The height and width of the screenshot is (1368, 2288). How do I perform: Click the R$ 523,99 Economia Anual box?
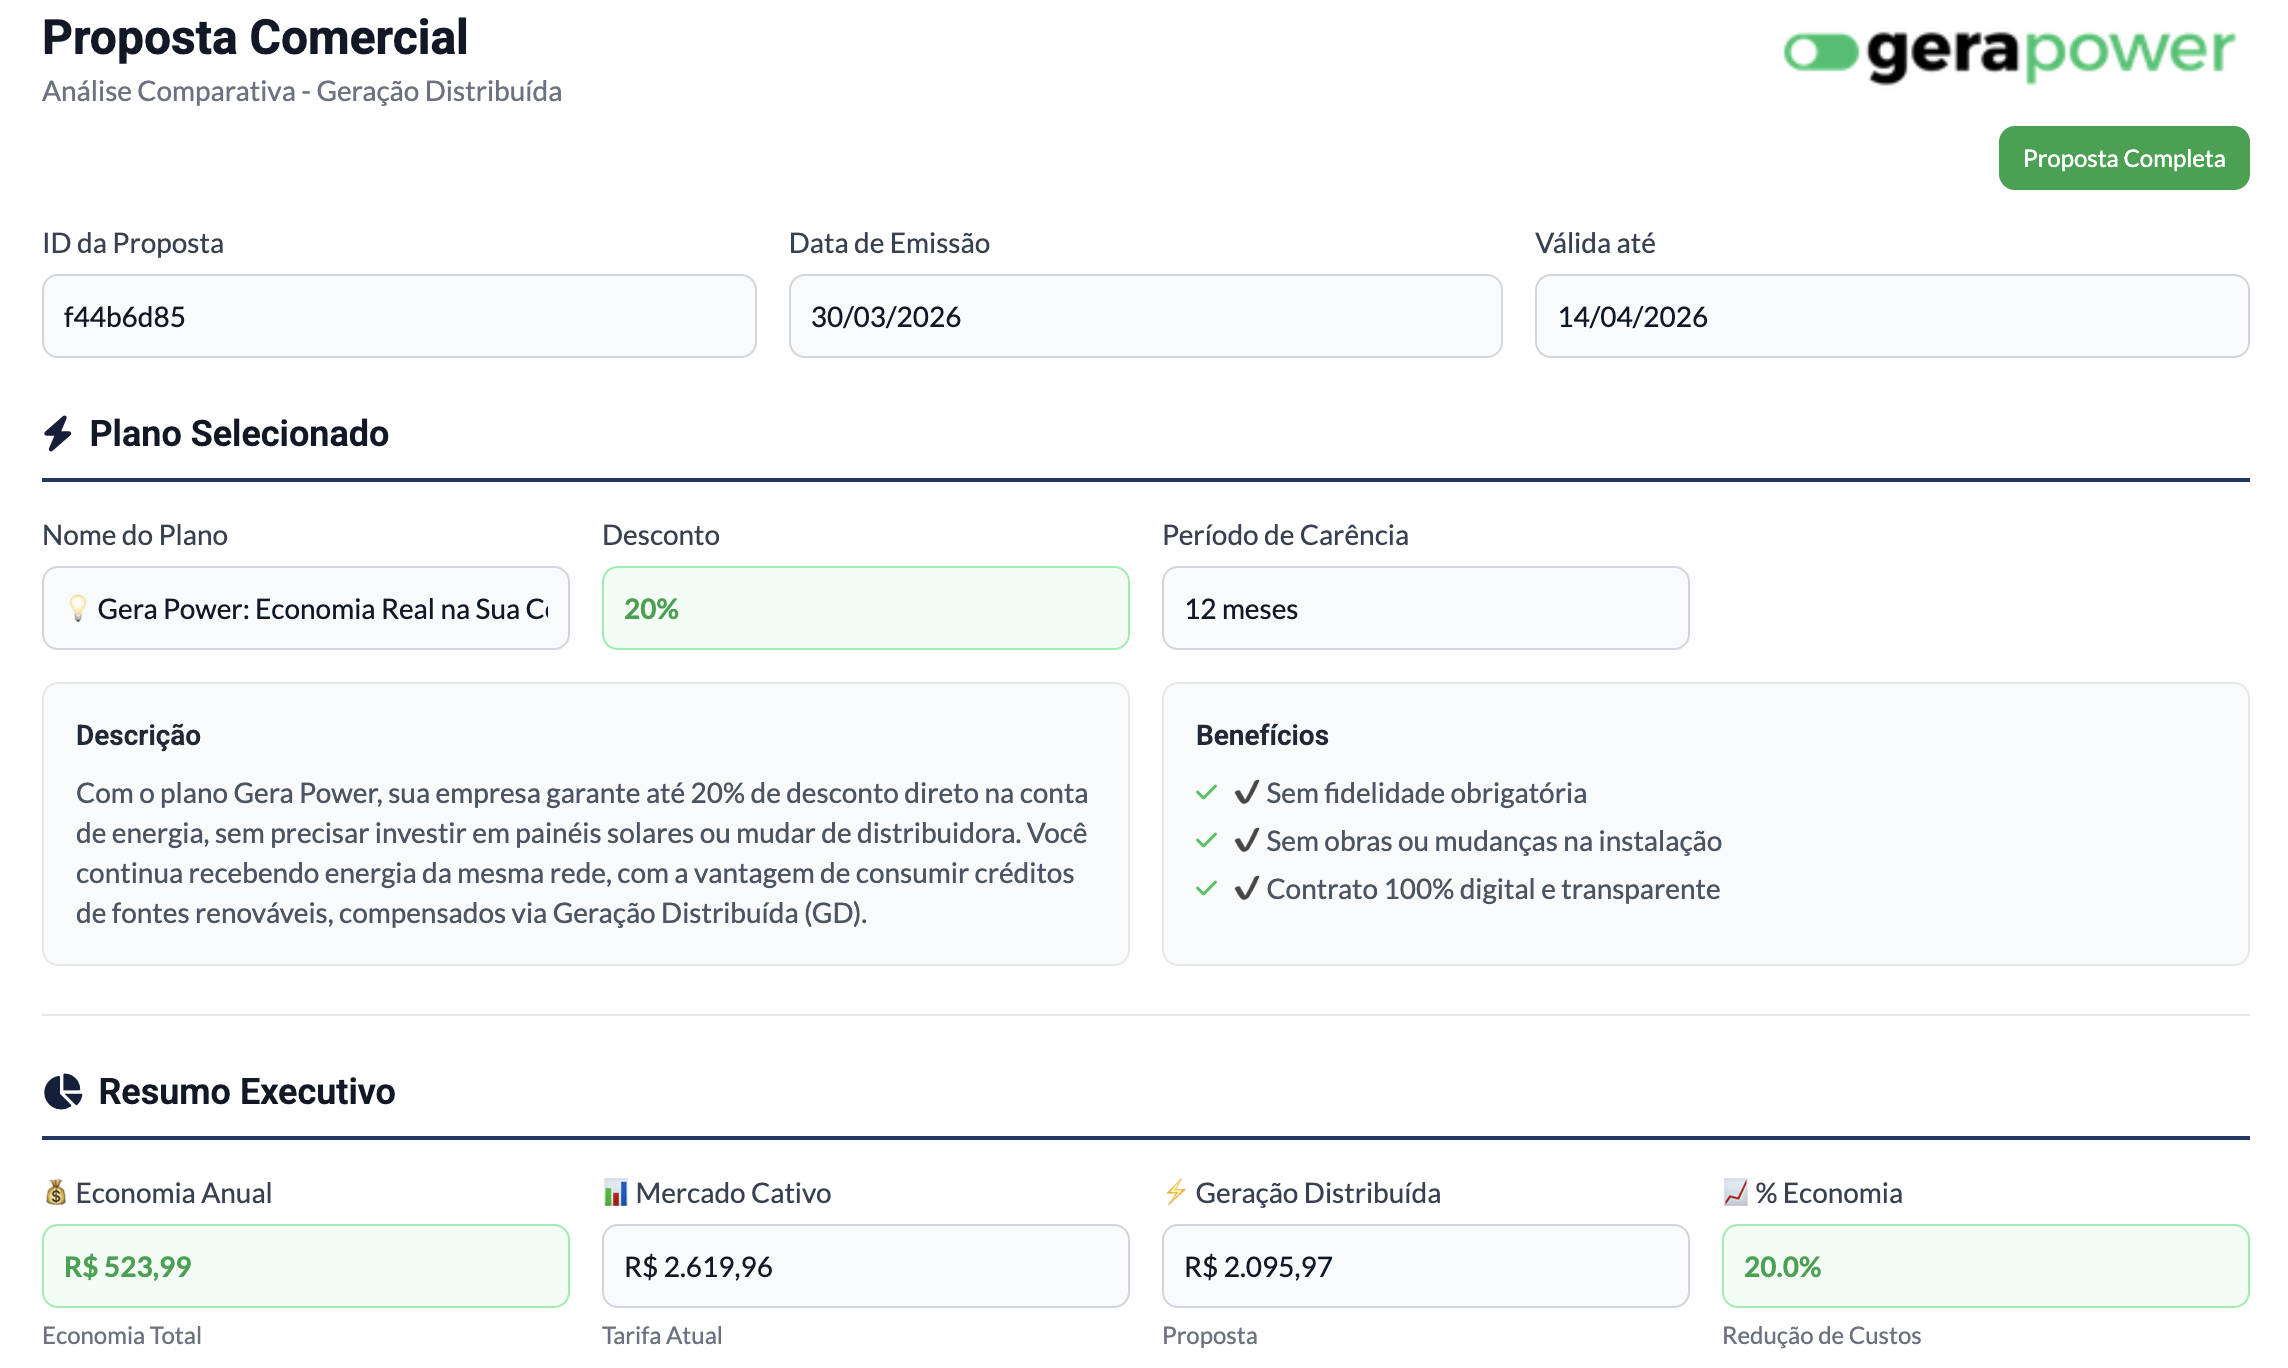click(x=306, y=1266)
